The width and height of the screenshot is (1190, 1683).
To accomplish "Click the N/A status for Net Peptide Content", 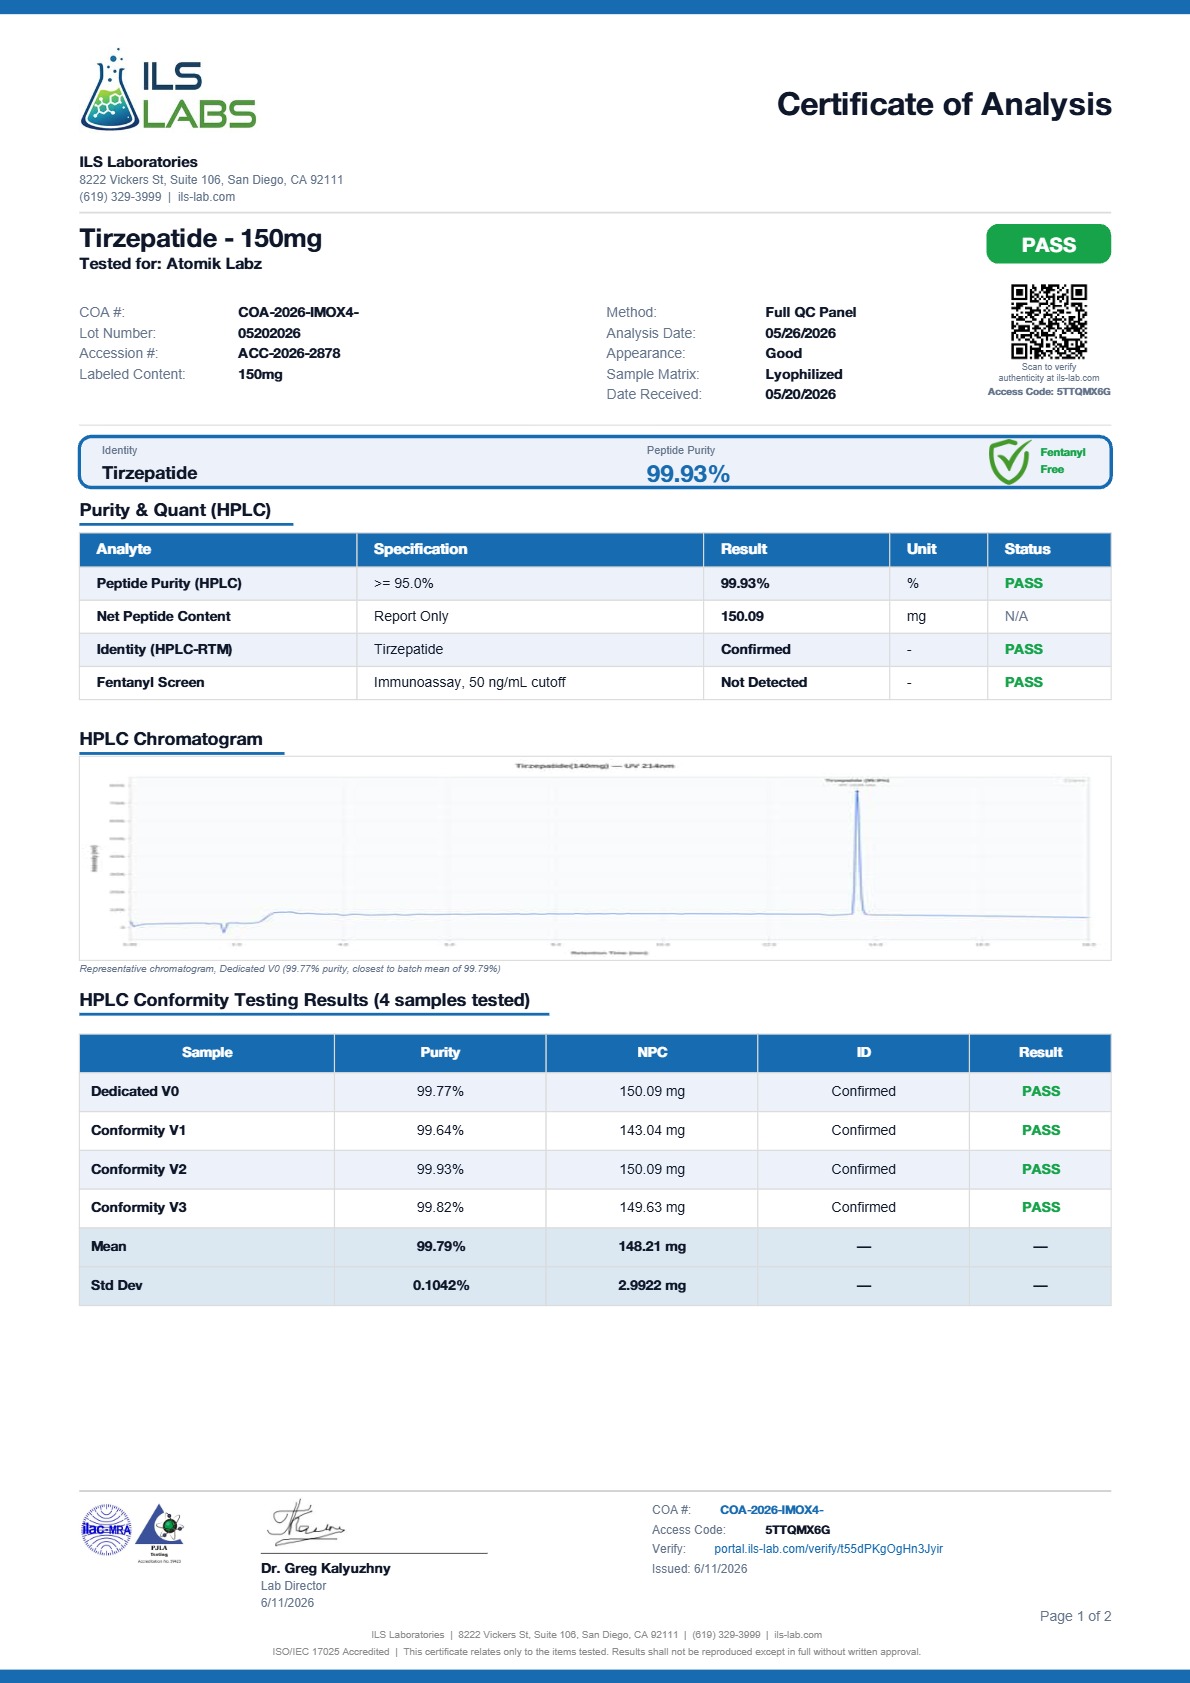I will pyautogui.click(x=1016, y=616).
